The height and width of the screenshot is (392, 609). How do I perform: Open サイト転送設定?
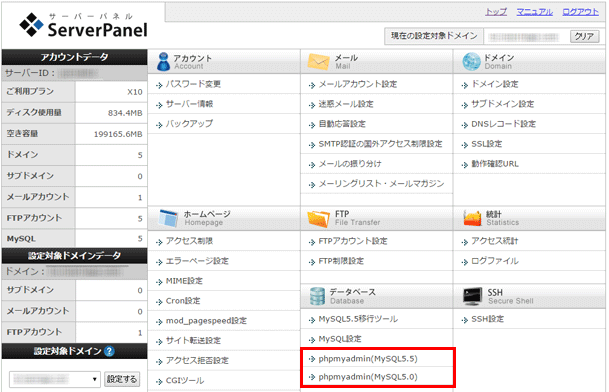[193, 340]
